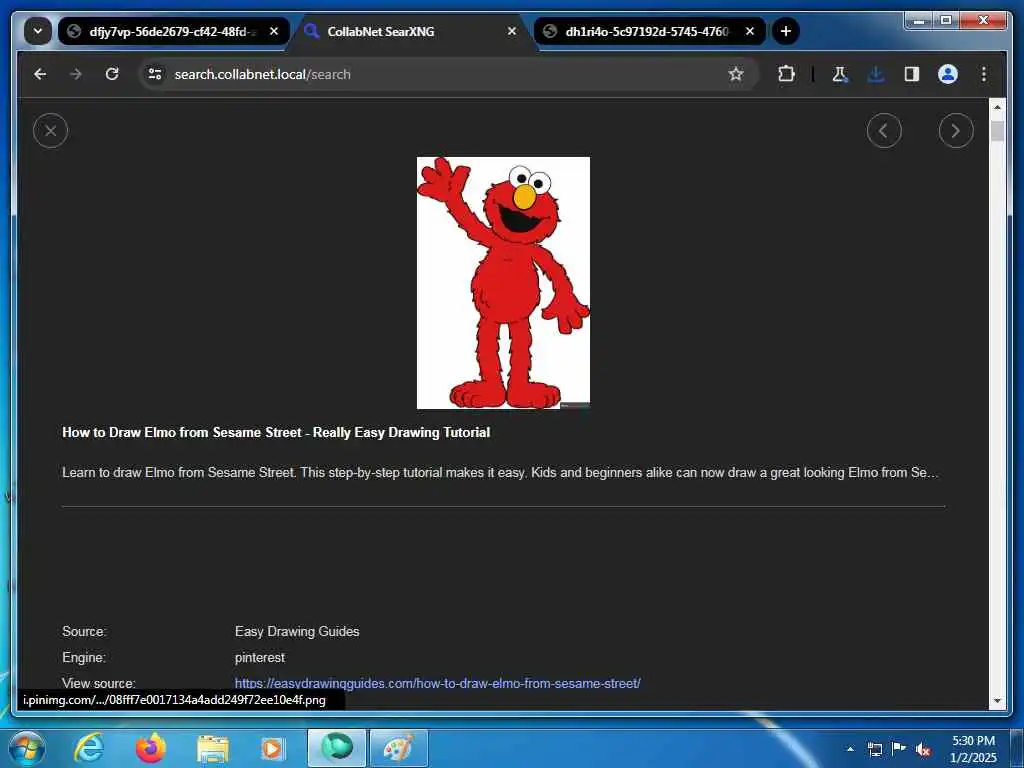Close the dfjy7vp tab

(x=274, y=31)
